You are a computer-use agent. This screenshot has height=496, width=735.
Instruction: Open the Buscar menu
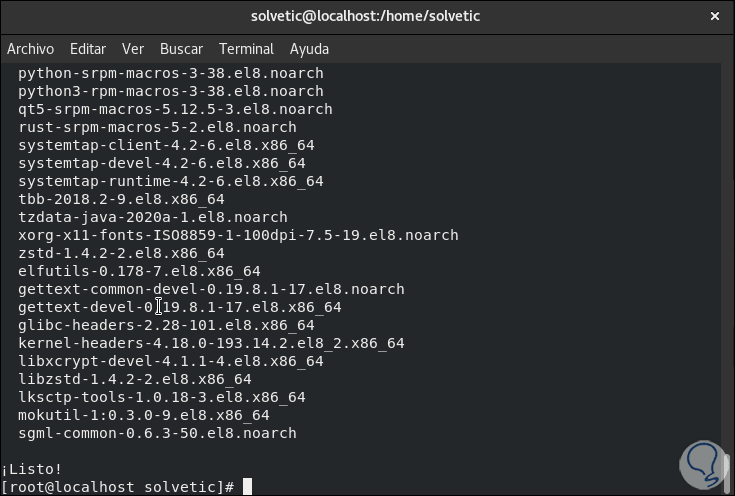coord(181,49)
